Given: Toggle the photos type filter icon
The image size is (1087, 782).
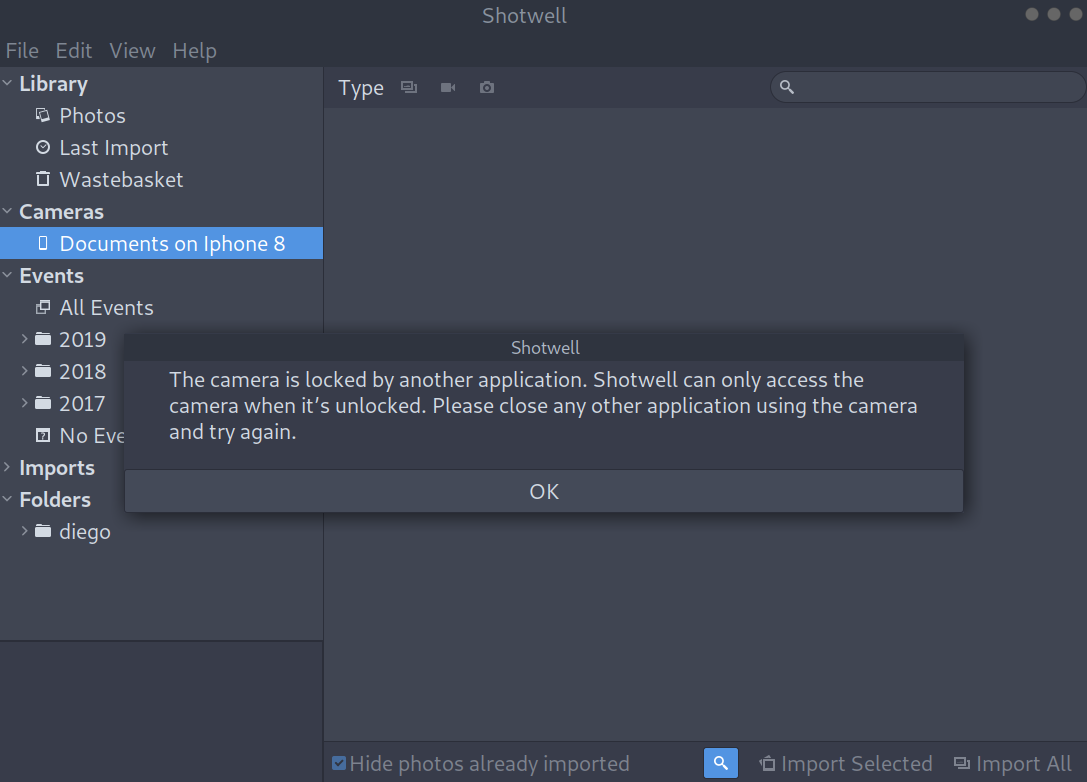Looking at the screenshot, I should pos(409,87).
